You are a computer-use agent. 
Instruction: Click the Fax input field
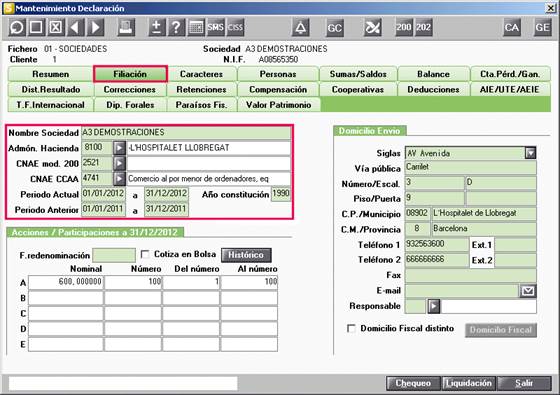(470, 275)
